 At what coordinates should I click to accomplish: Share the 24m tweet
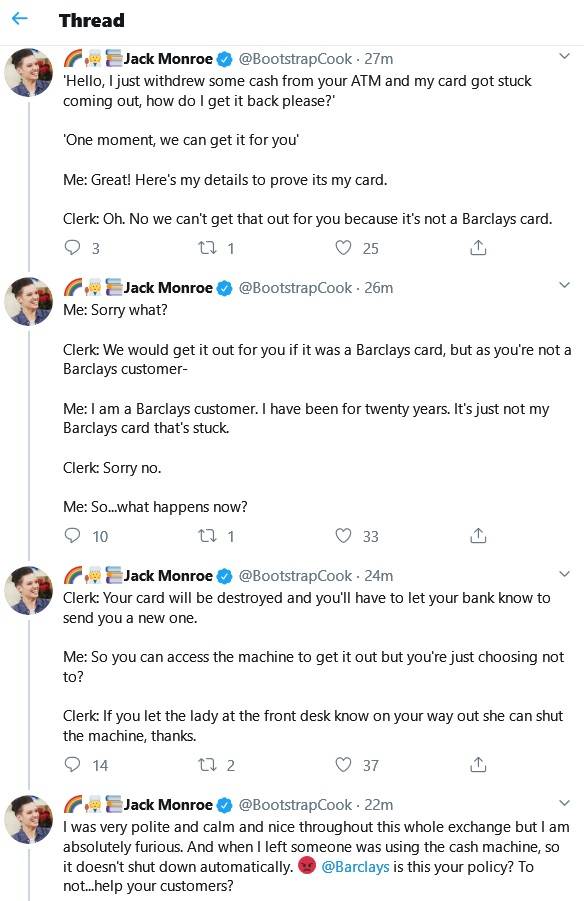(478, 765)
